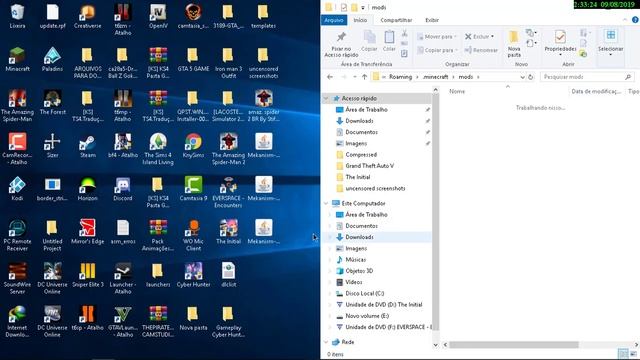Open Grand Theft Auto V quick access folder
This screenshot has height=360, width=640.
369,166
